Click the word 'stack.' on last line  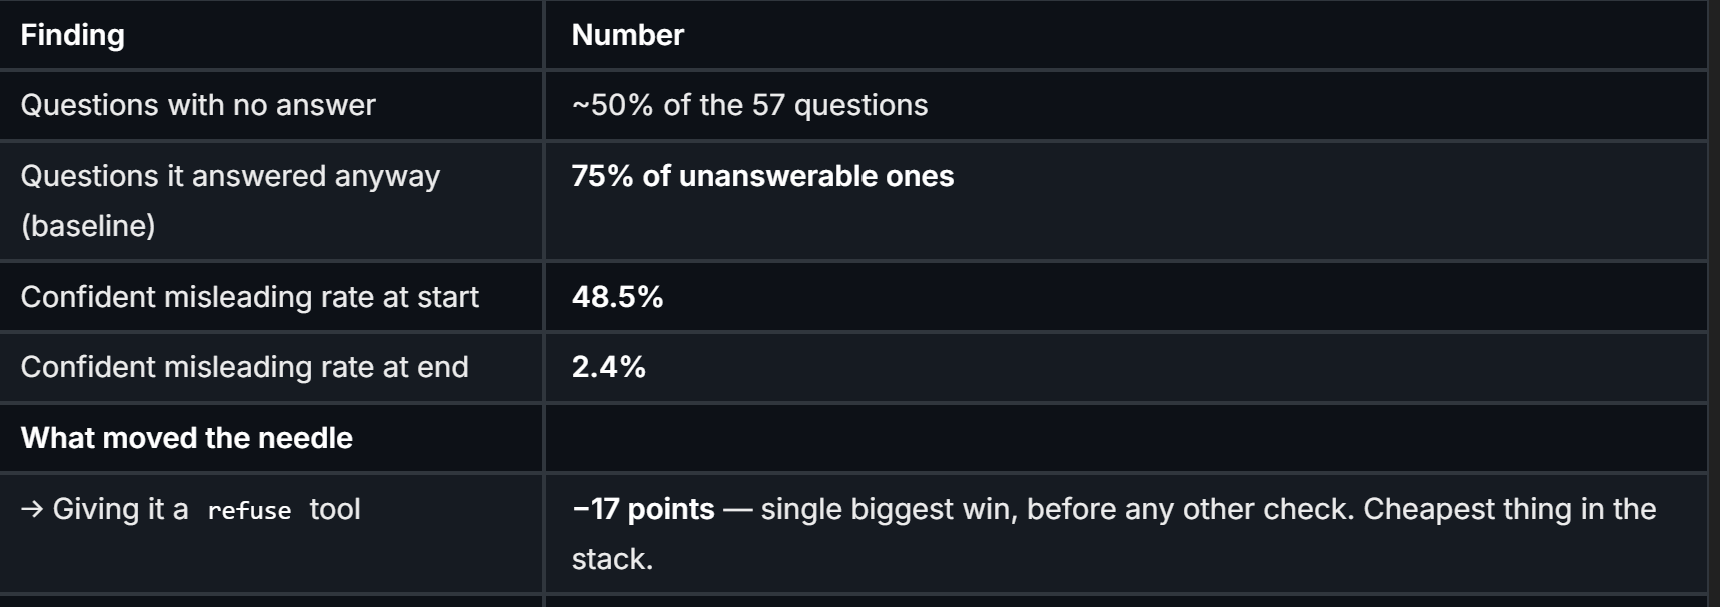(612, 559)
